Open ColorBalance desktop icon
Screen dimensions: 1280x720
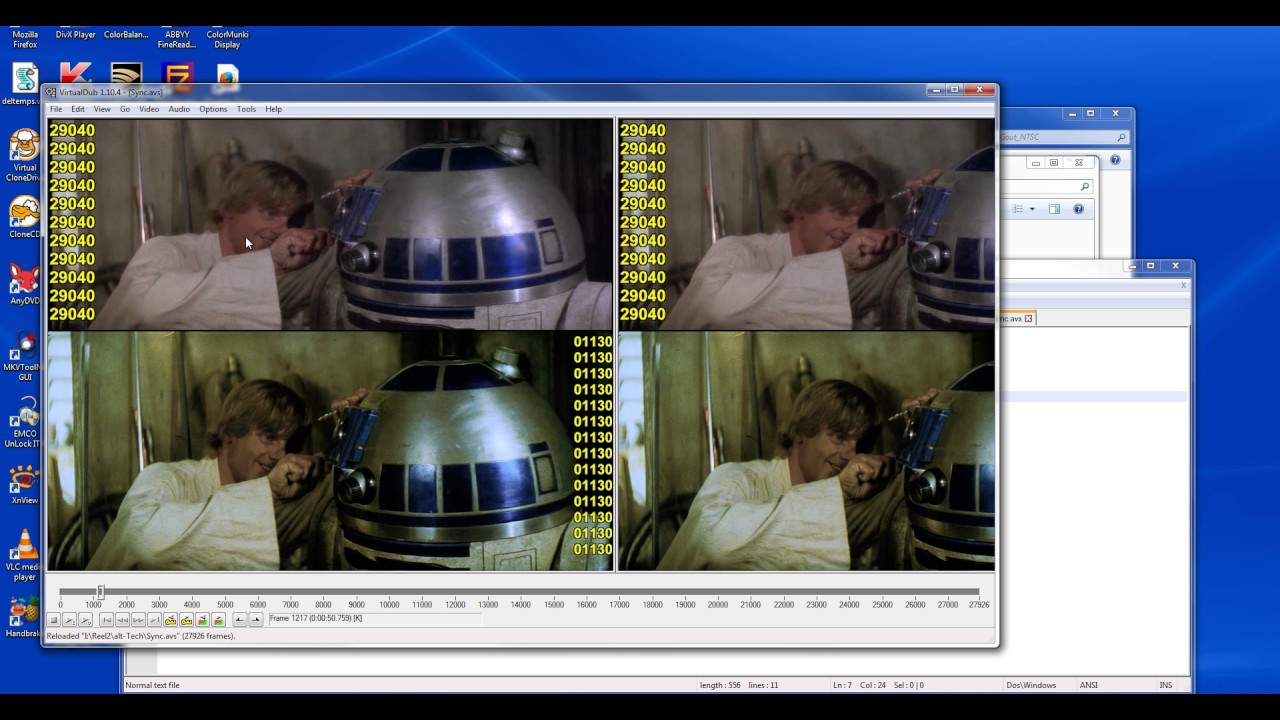click(126, 35)
